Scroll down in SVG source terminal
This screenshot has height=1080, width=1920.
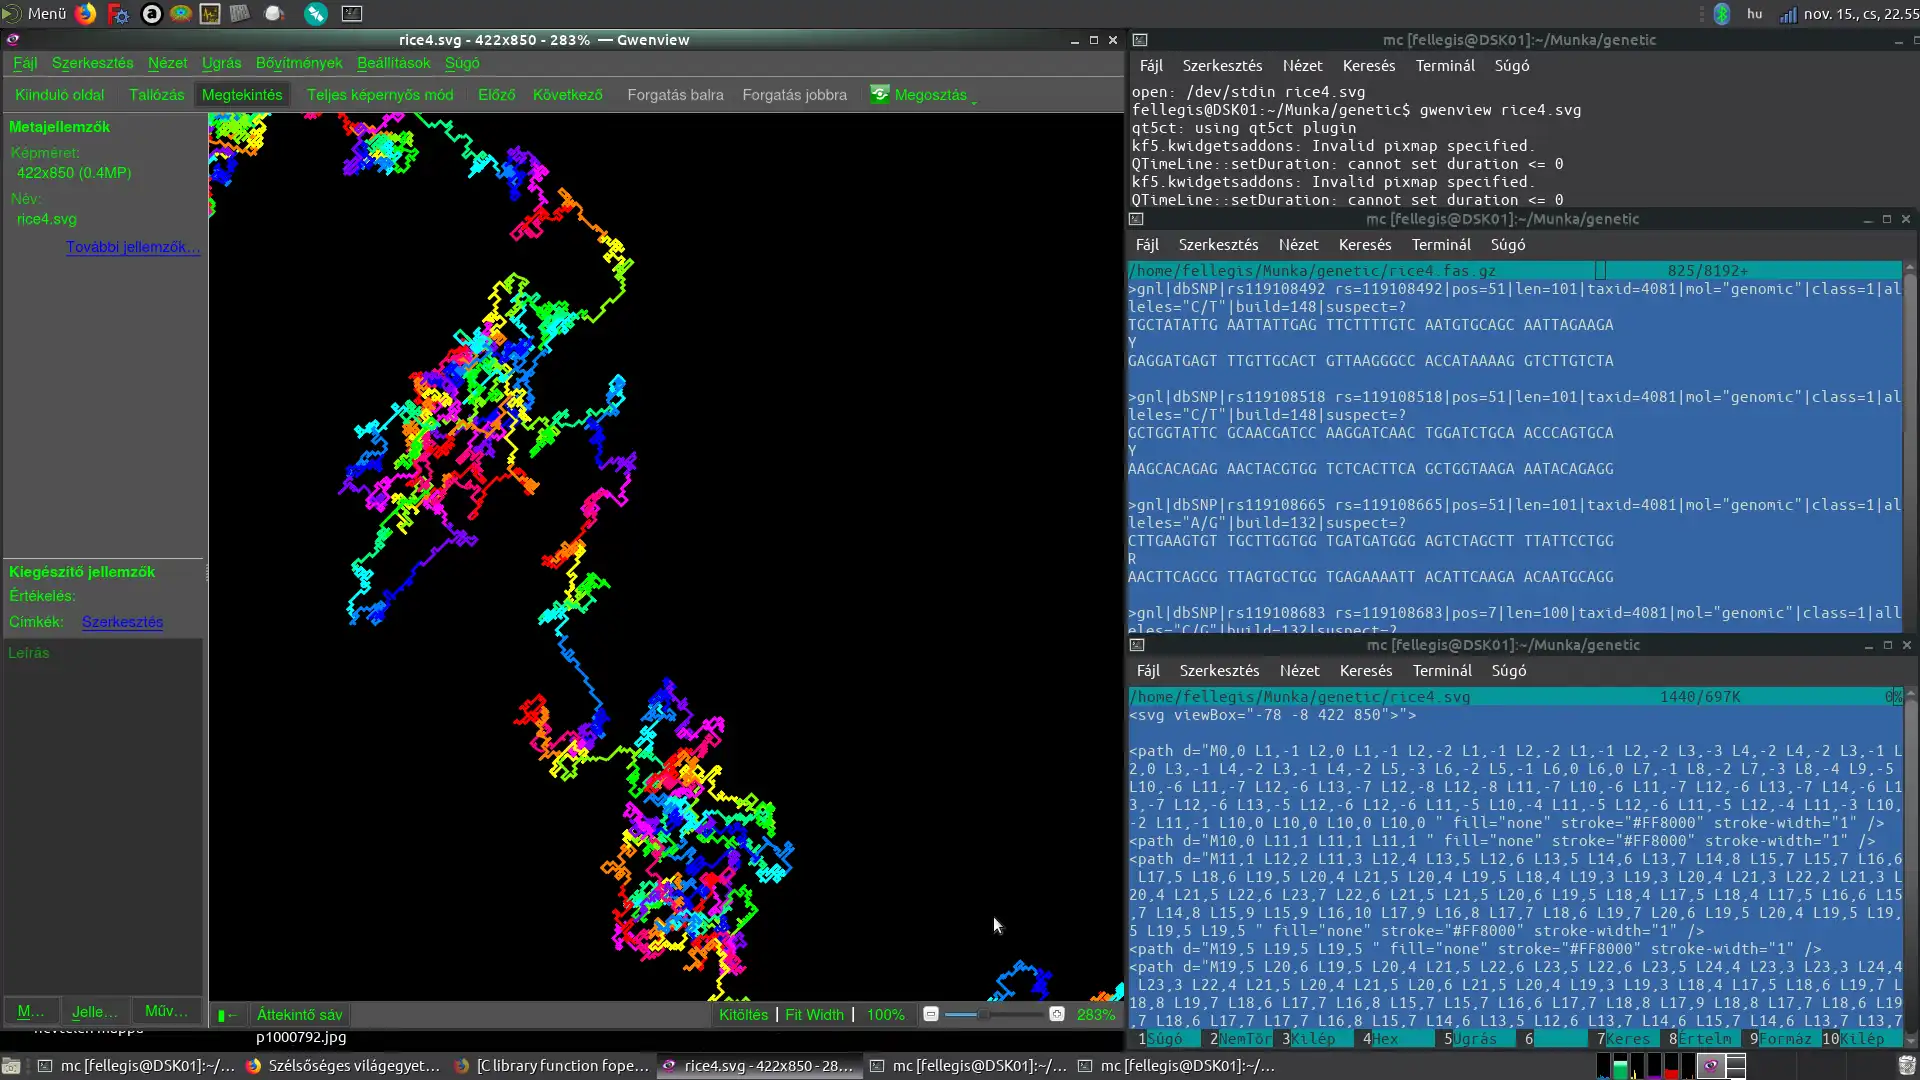tap(1911, 1029)
